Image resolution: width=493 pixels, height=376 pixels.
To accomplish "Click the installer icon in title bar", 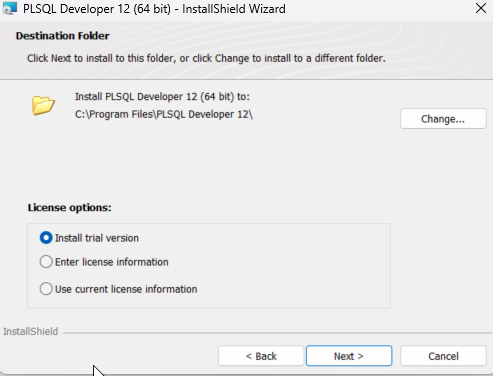I will pos(9,8).
